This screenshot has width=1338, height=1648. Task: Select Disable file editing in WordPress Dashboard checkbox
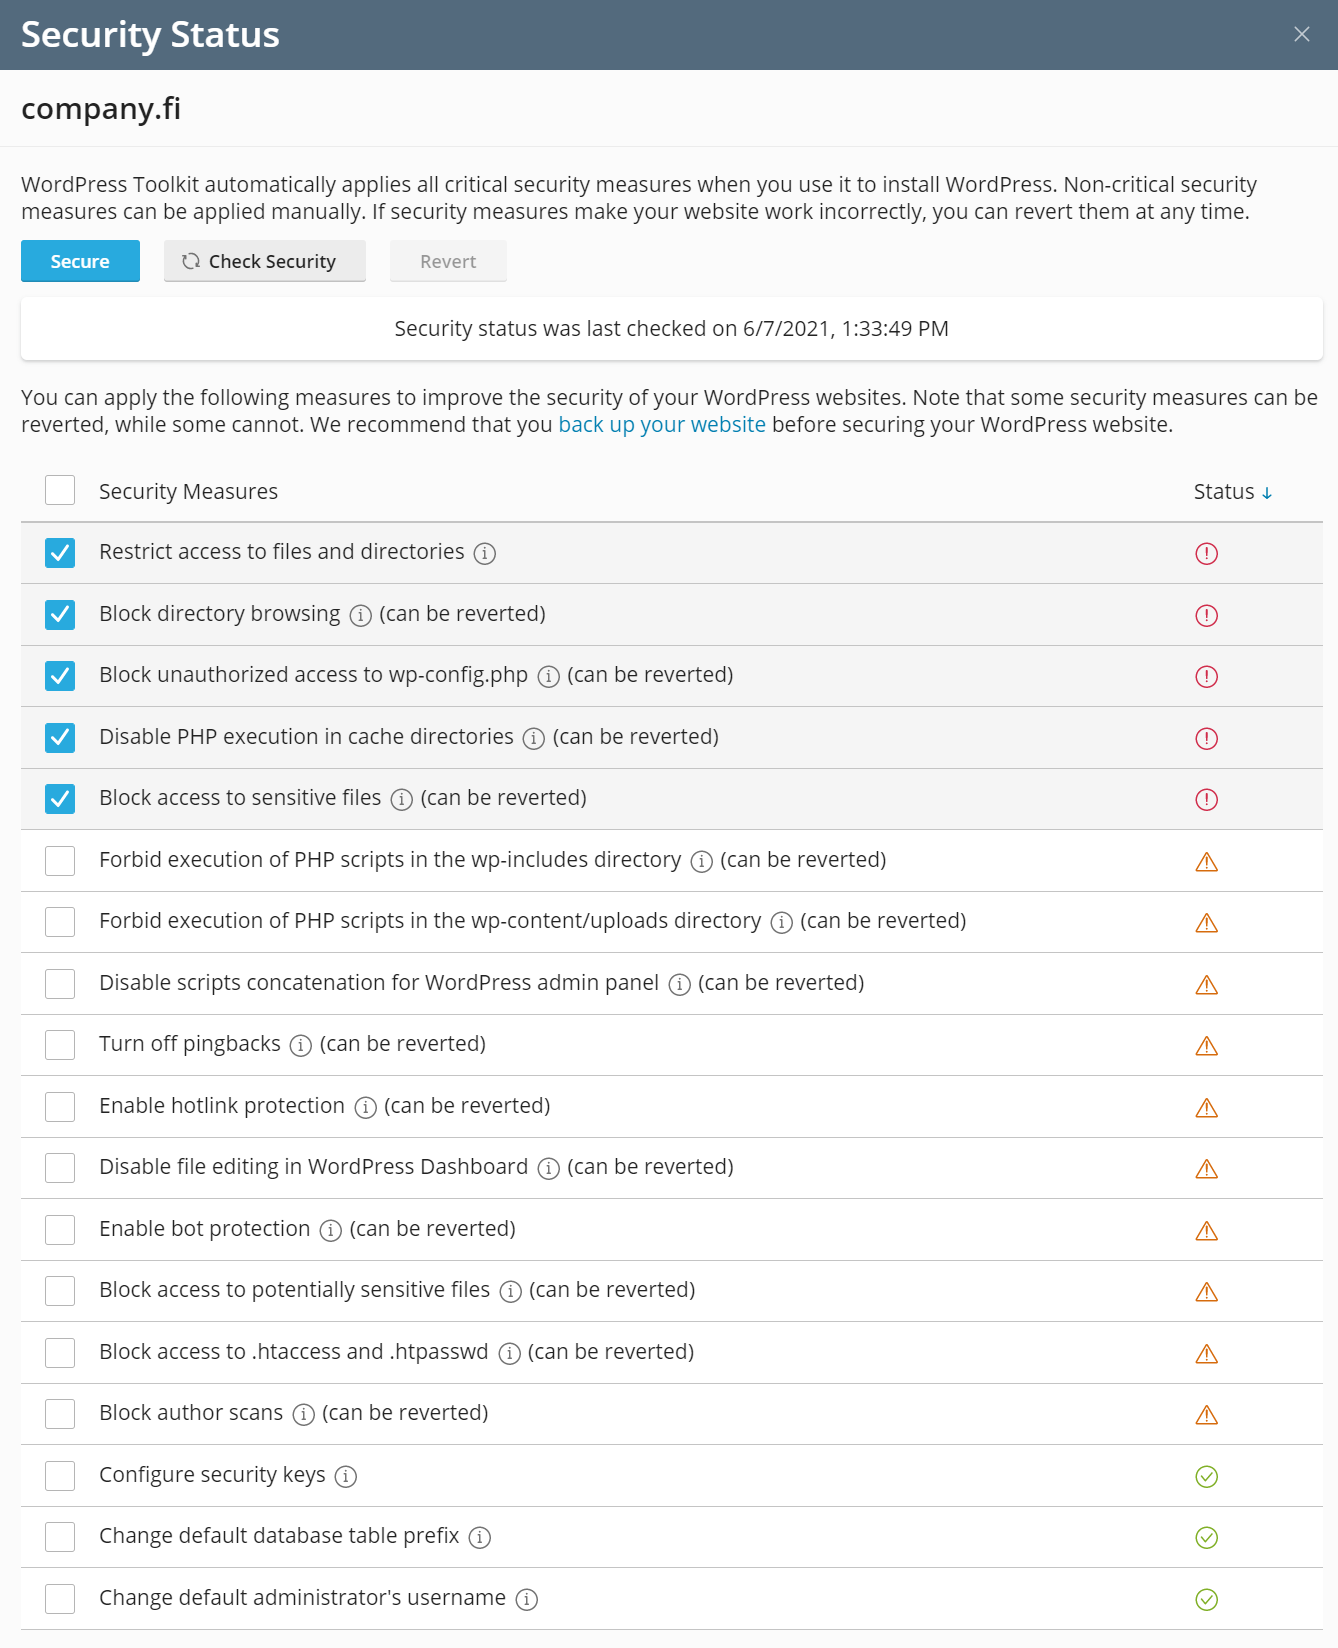[60, 1168]
